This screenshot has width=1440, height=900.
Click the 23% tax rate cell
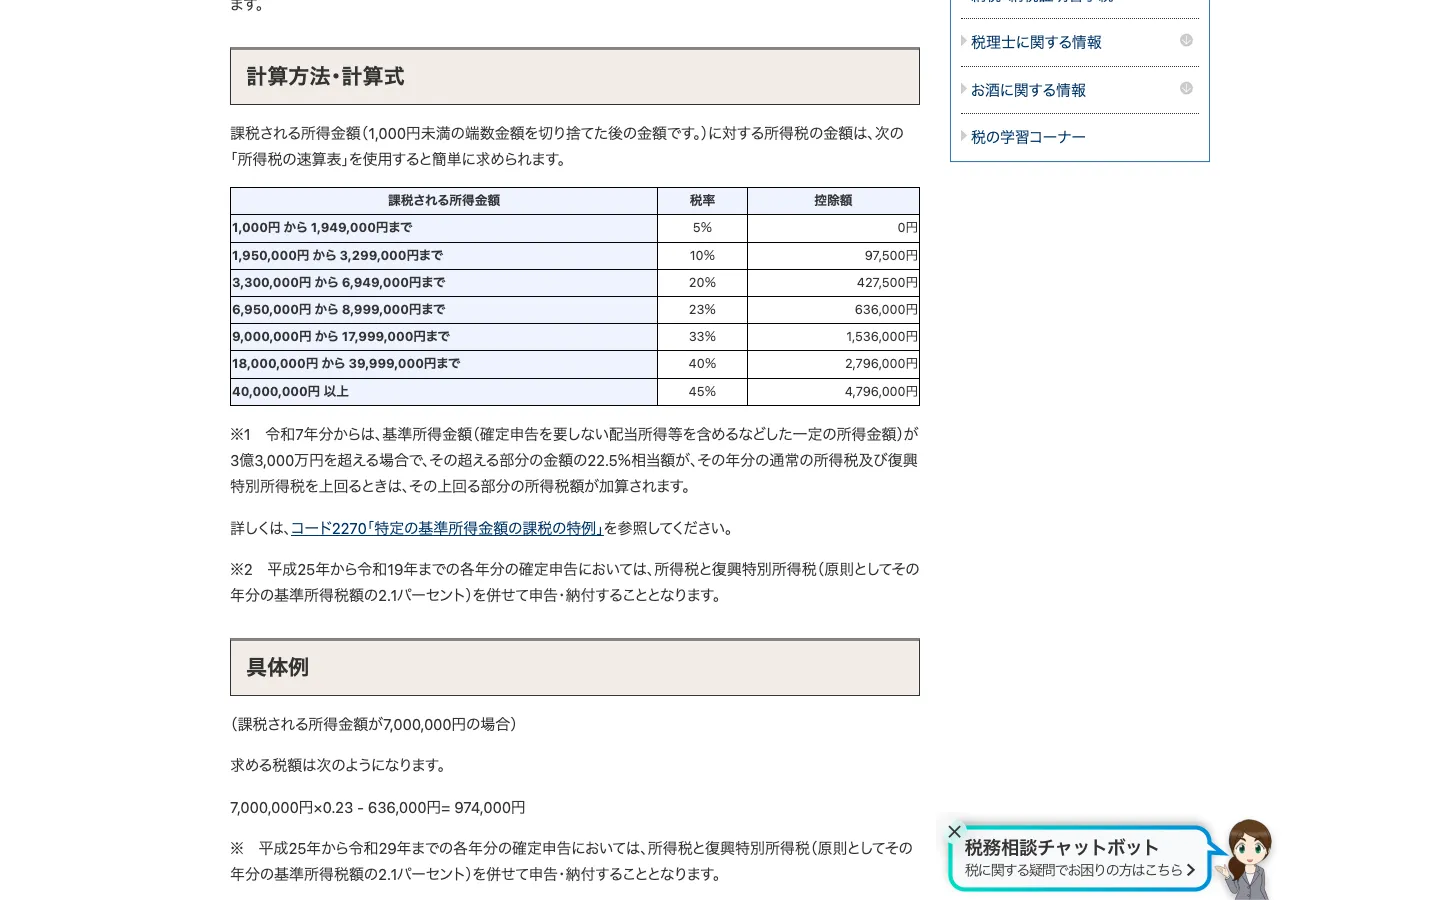pyautogui.click(x=702, y=310)
